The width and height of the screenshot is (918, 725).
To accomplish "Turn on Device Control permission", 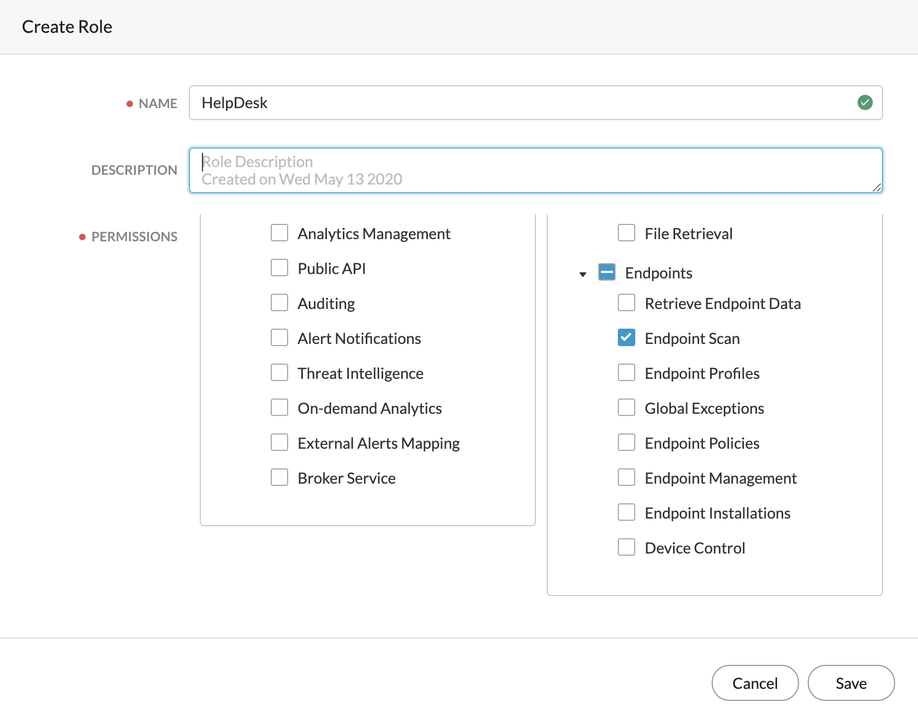I will coord(626,548).
